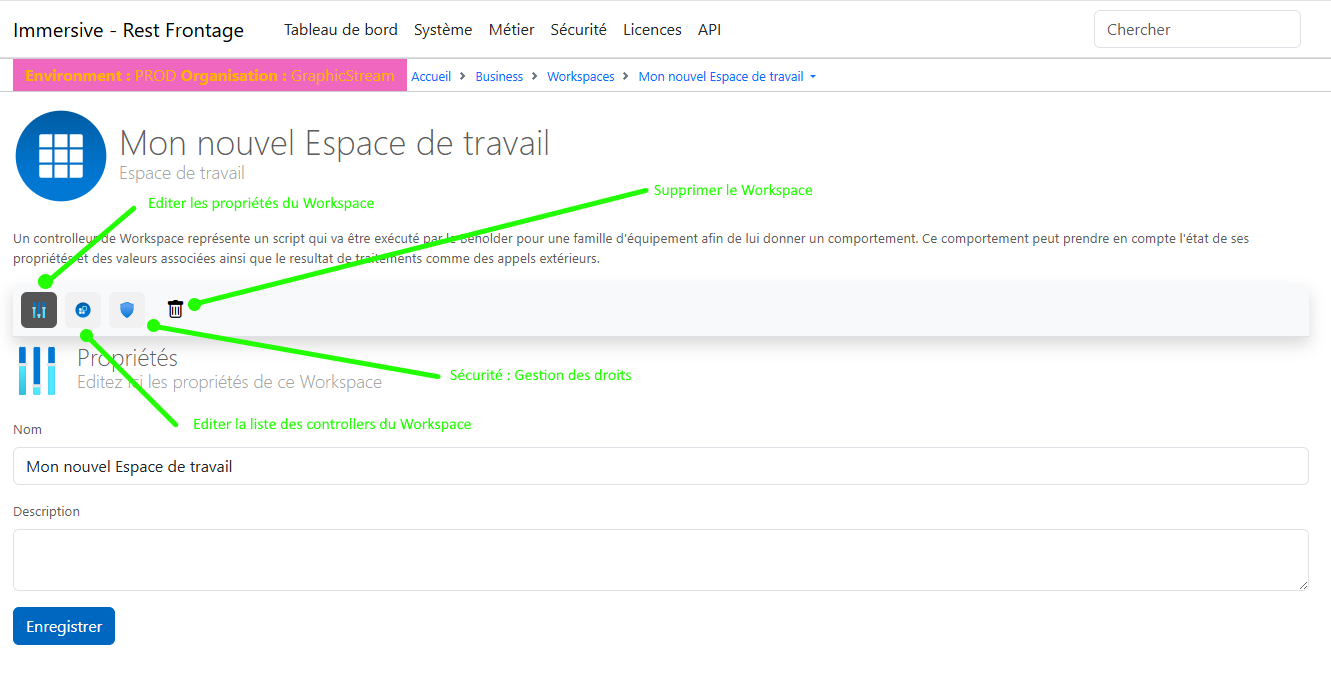Go back to Workspaces breadcrumb
1331x682 pixels.
click(580, 77)
